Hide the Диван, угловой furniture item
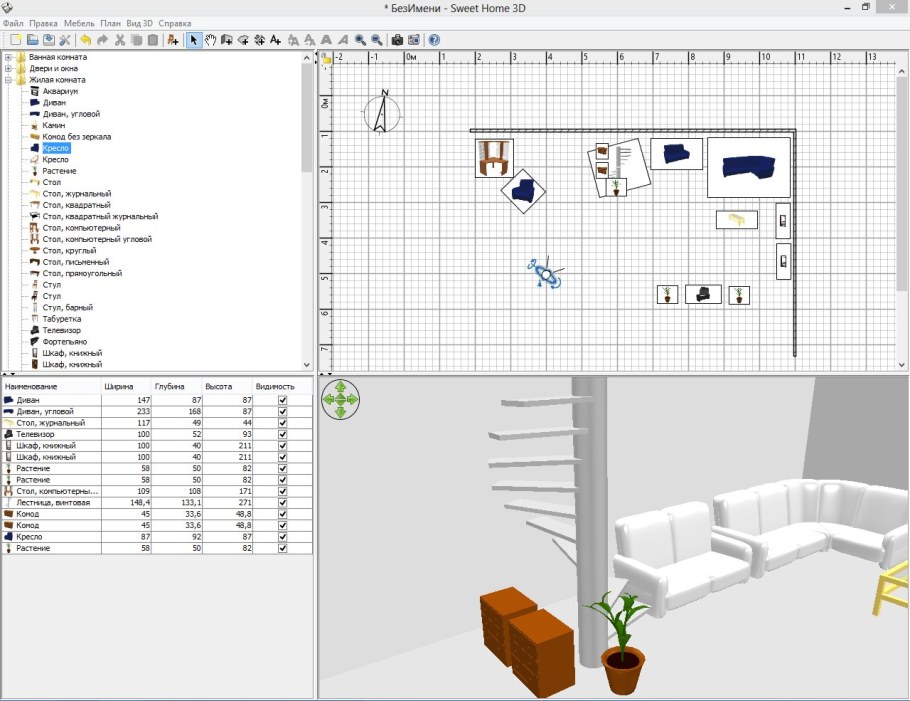910x701 pixels. click(283, 411)
